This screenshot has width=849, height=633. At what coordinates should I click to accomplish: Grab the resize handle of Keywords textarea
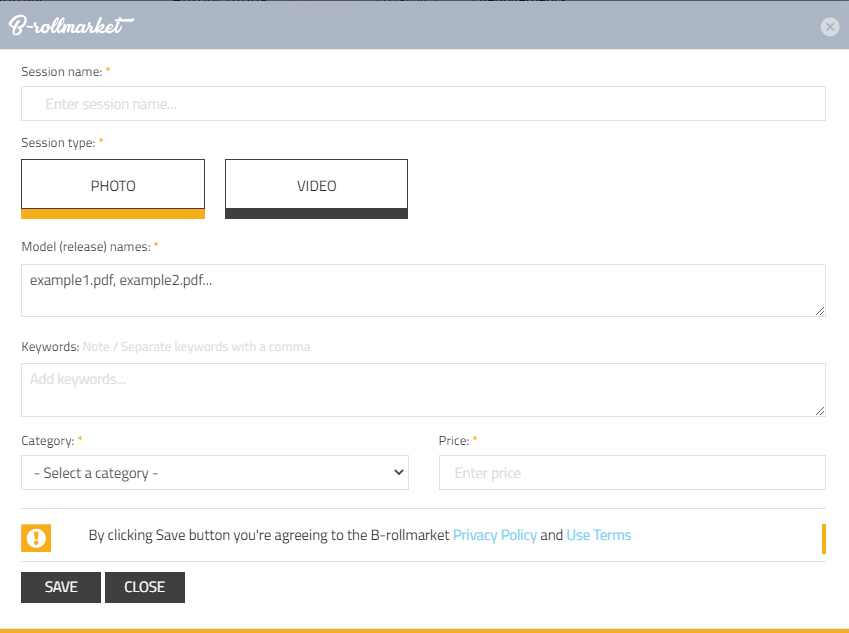point(820,410)
